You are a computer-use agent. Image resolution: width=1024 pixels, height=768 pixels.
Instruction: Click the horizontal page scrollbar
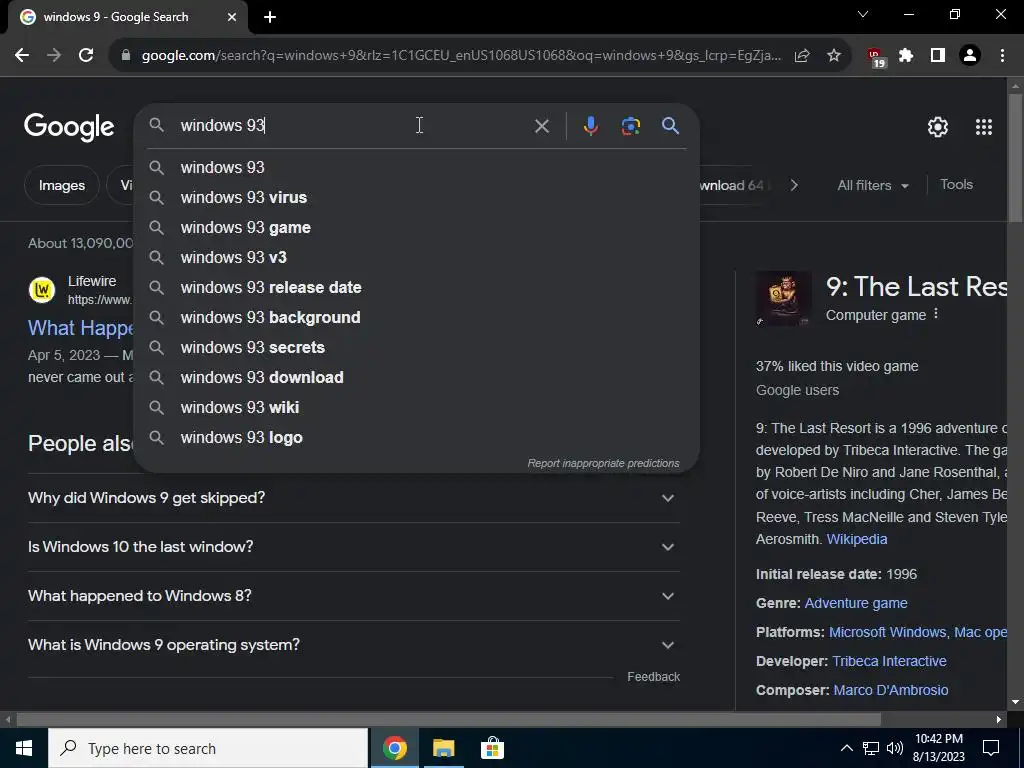pyautogui.click(x=448, y=720)
